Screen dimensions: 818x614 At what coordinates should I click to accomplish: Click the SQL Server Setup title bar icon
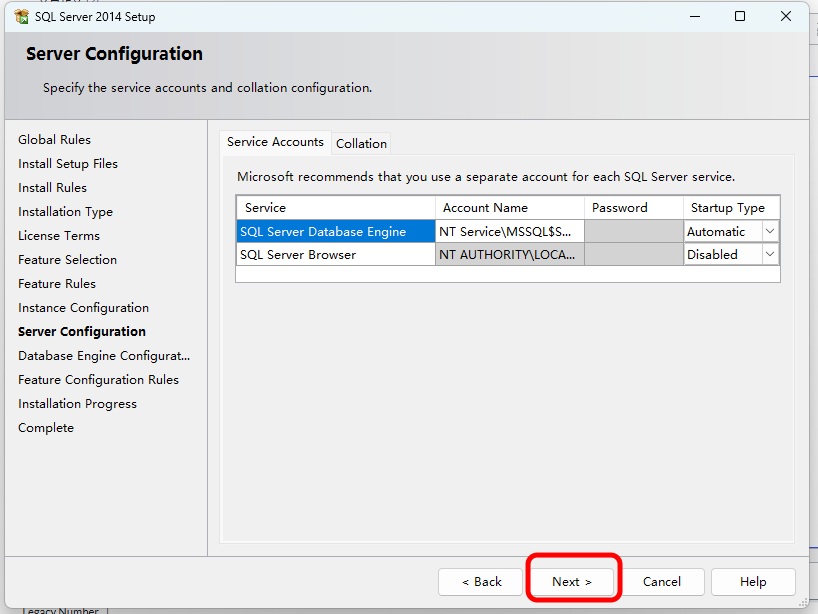click(x=21, y=16)
